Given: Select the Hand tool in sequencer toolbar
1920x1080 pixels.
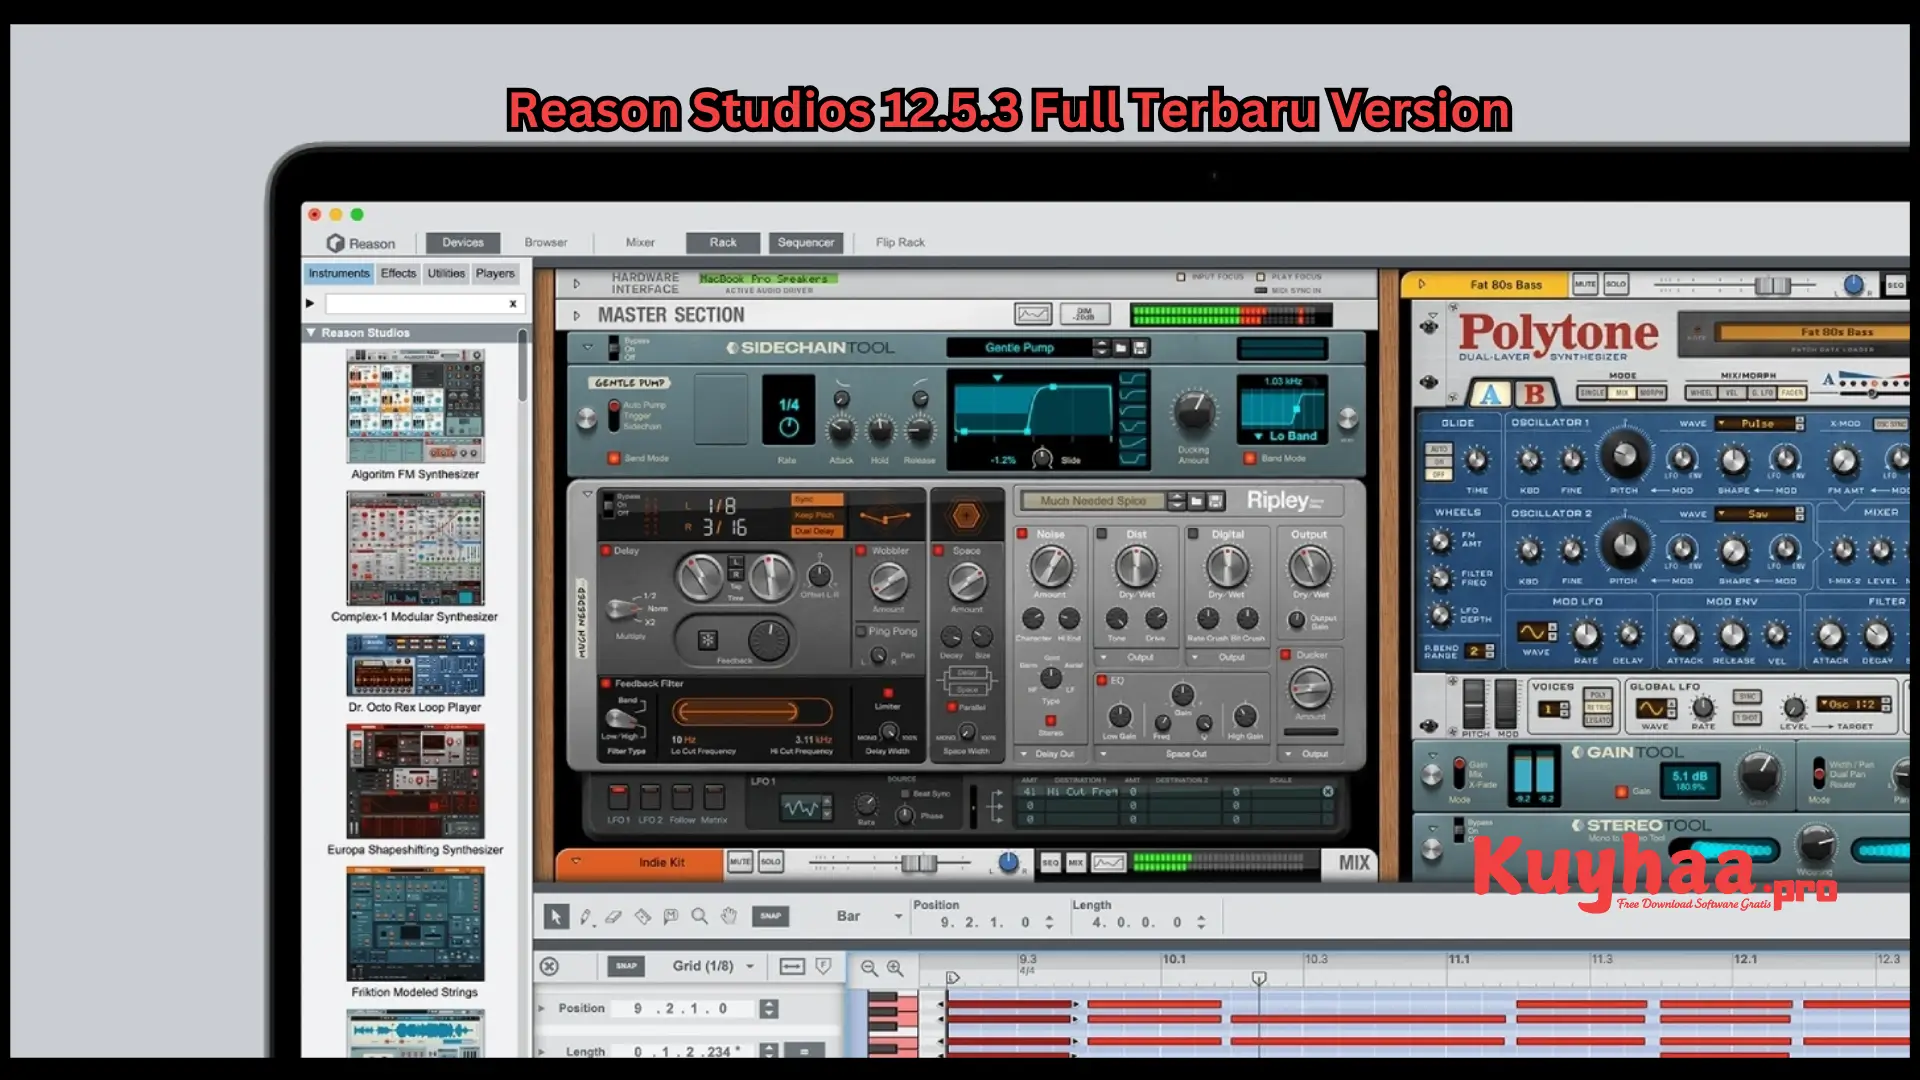Looking at the screenshot, I should coord(729,916).
